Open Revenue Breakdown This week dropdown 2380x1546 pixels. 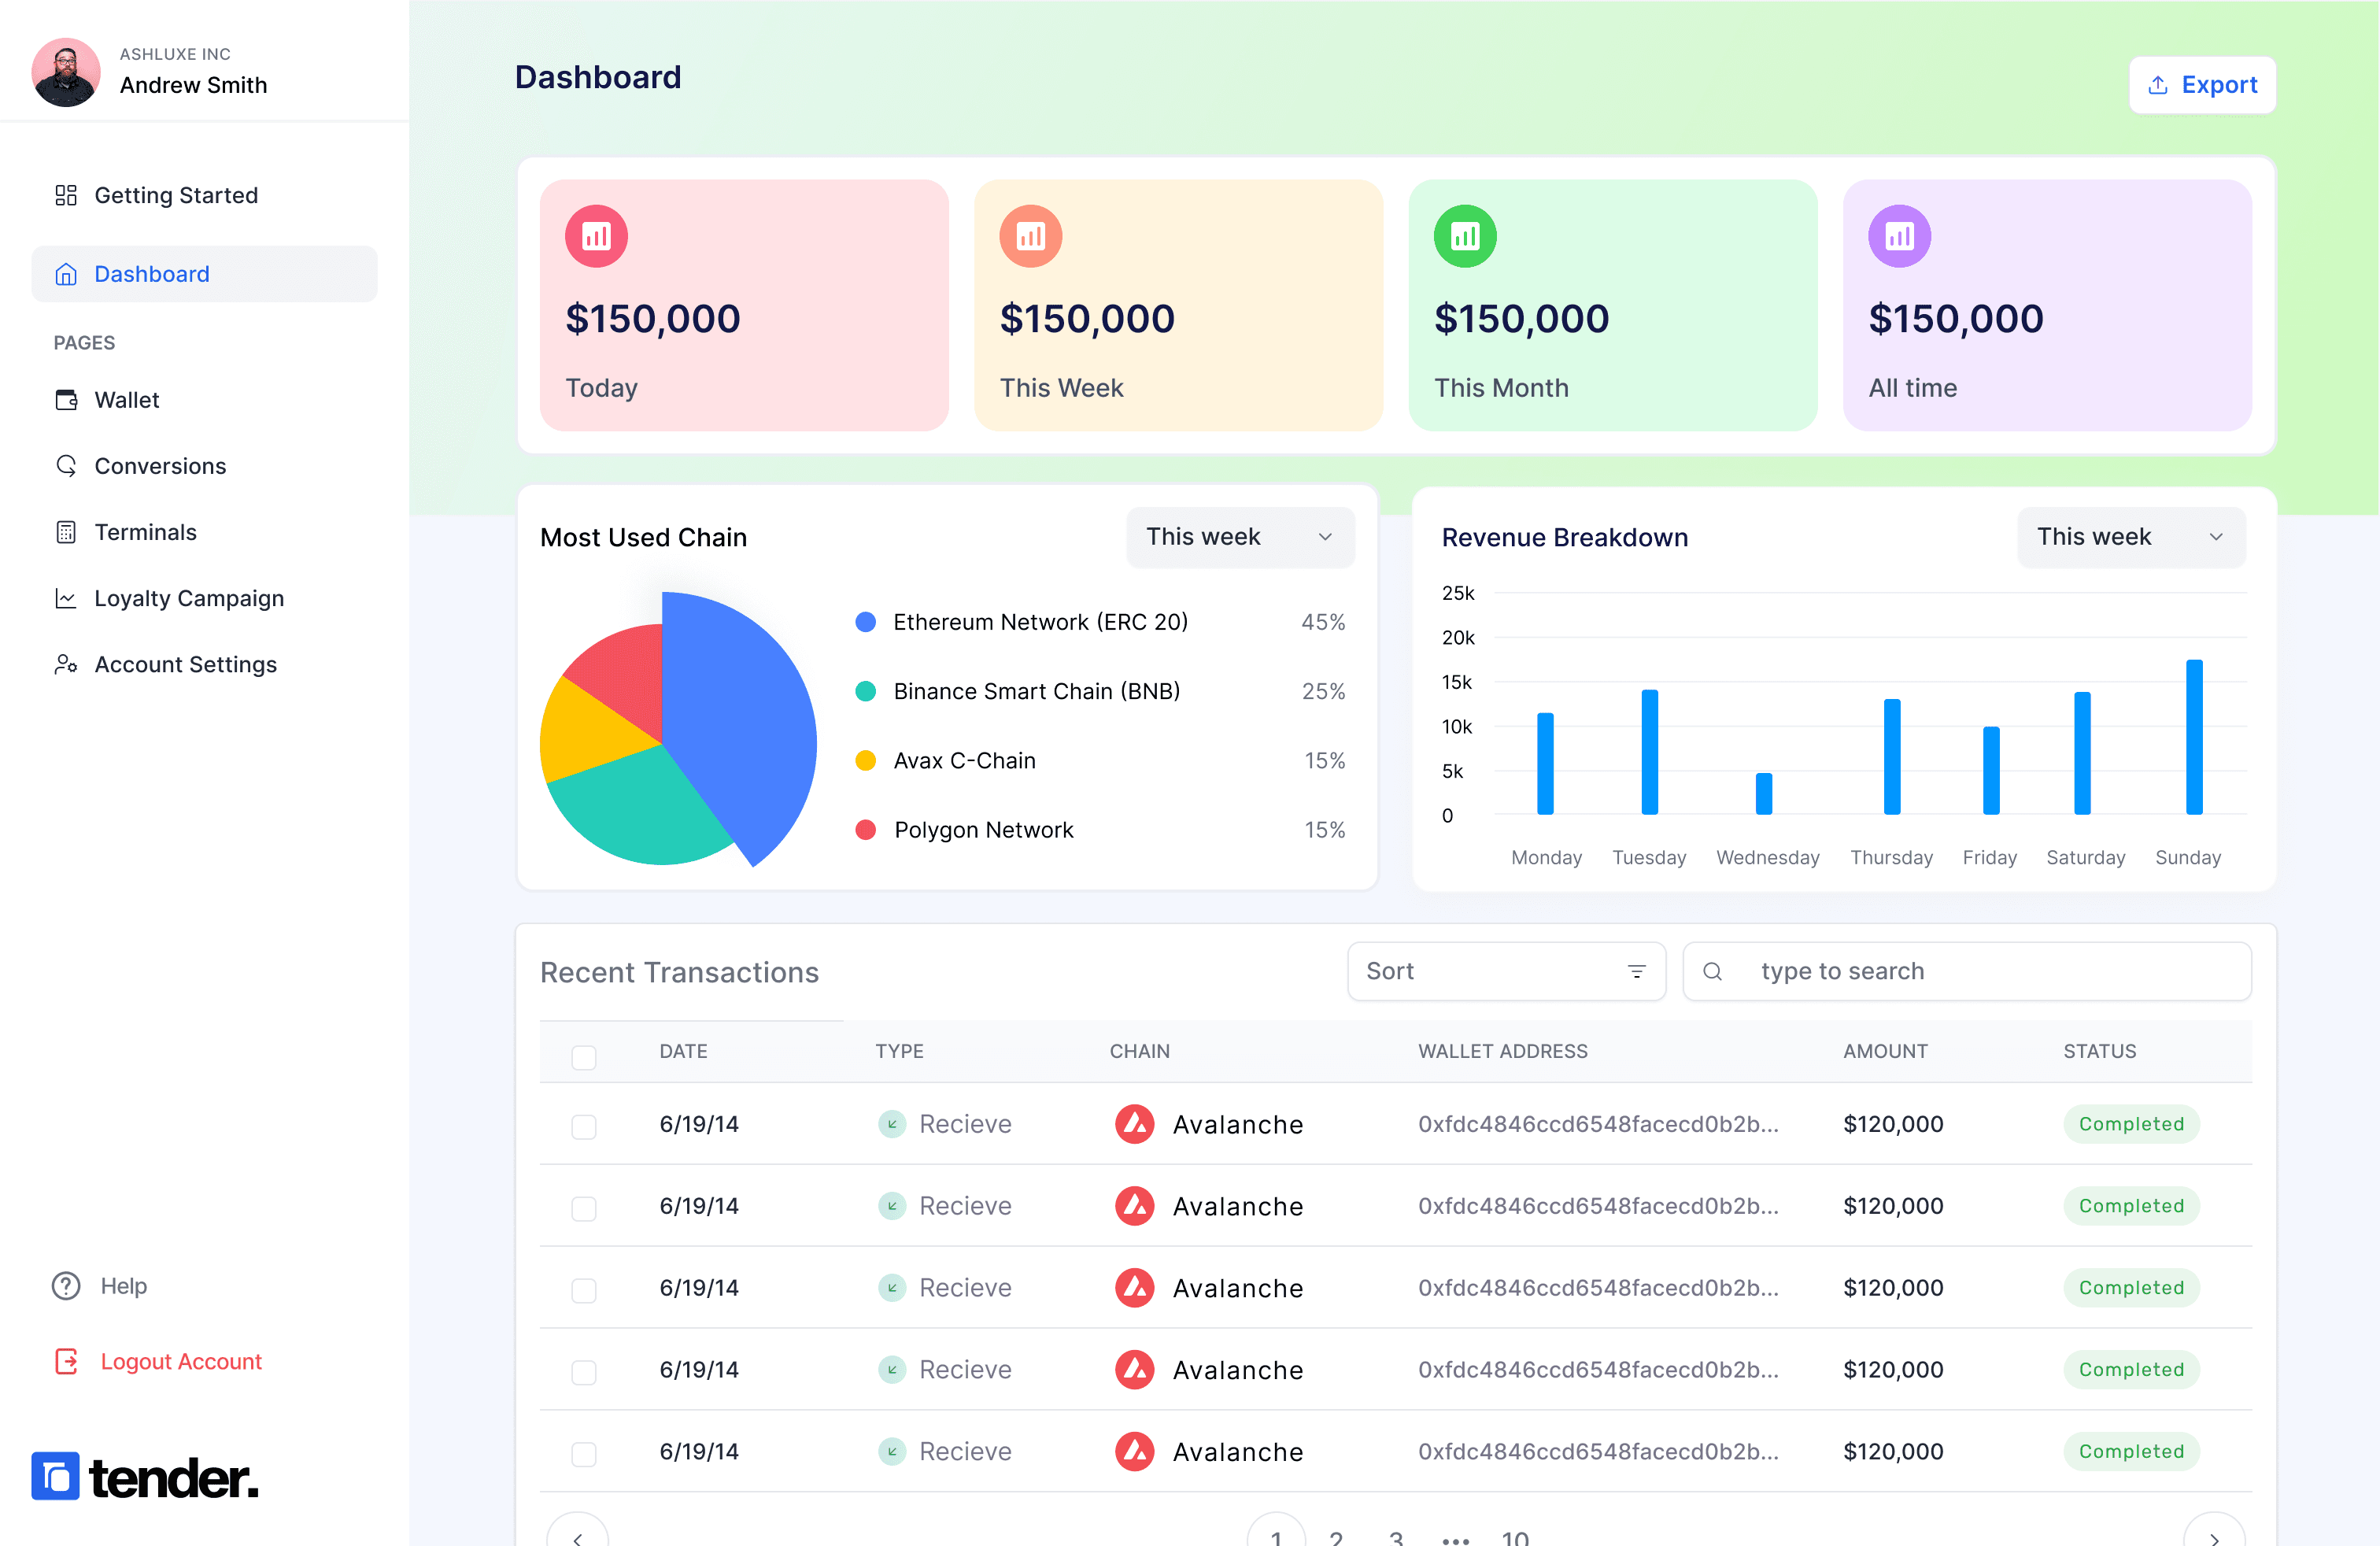point(2131,537)
